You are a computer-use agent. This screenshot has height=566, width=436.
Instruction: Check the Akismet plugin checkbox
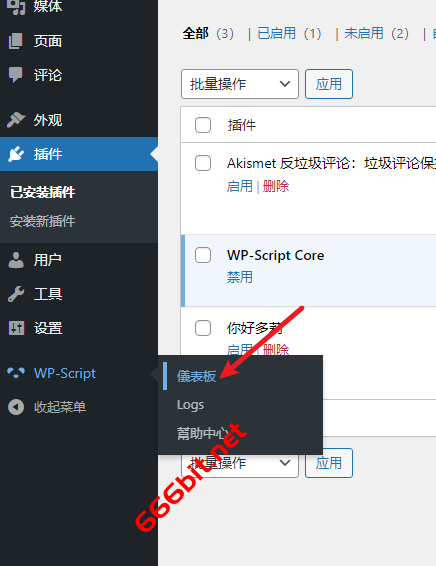(203, 163)
